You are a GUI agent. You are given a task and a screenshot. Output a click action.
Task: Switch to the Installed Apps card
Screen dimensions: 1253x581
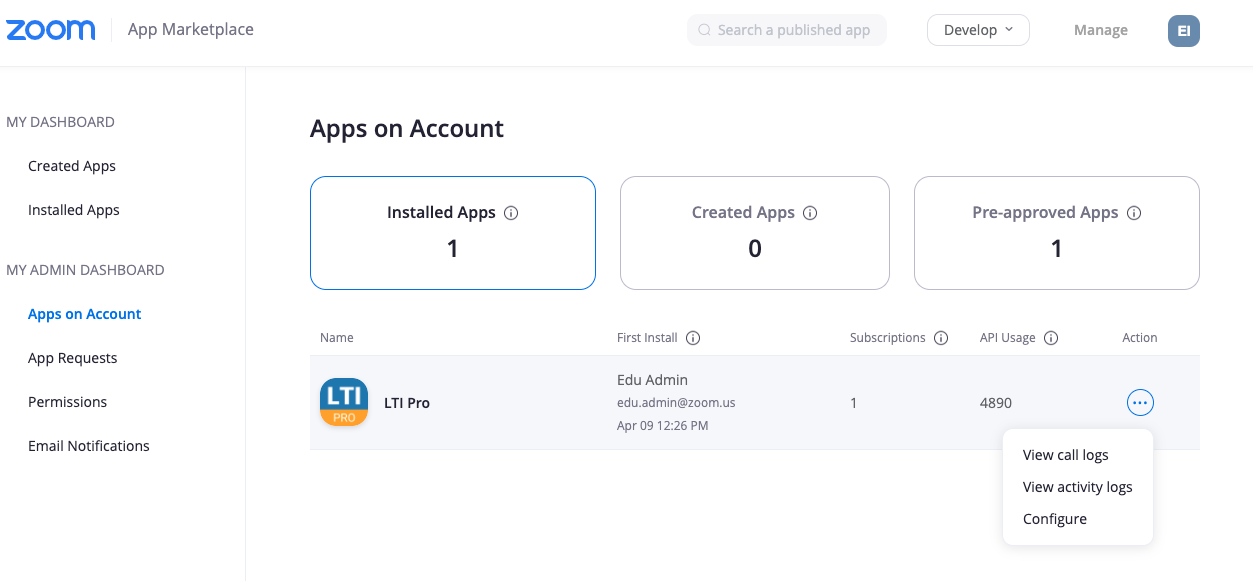(x=453, y=233)
